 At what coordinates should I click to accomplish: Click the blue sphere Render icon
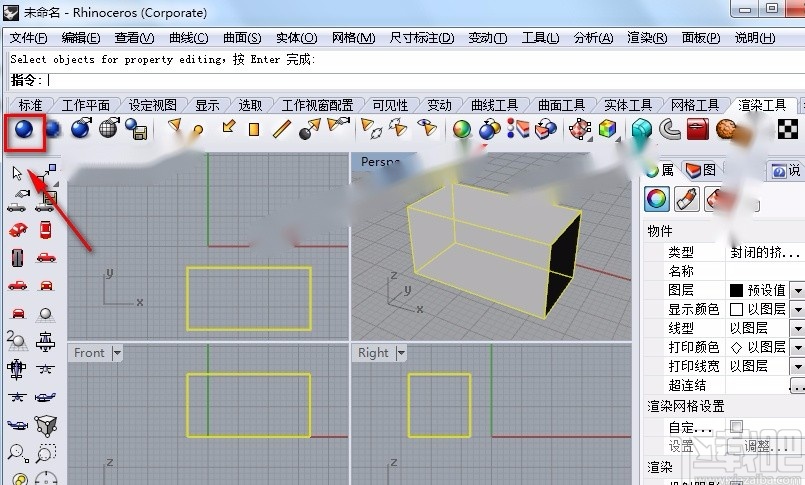coord(24,129)
